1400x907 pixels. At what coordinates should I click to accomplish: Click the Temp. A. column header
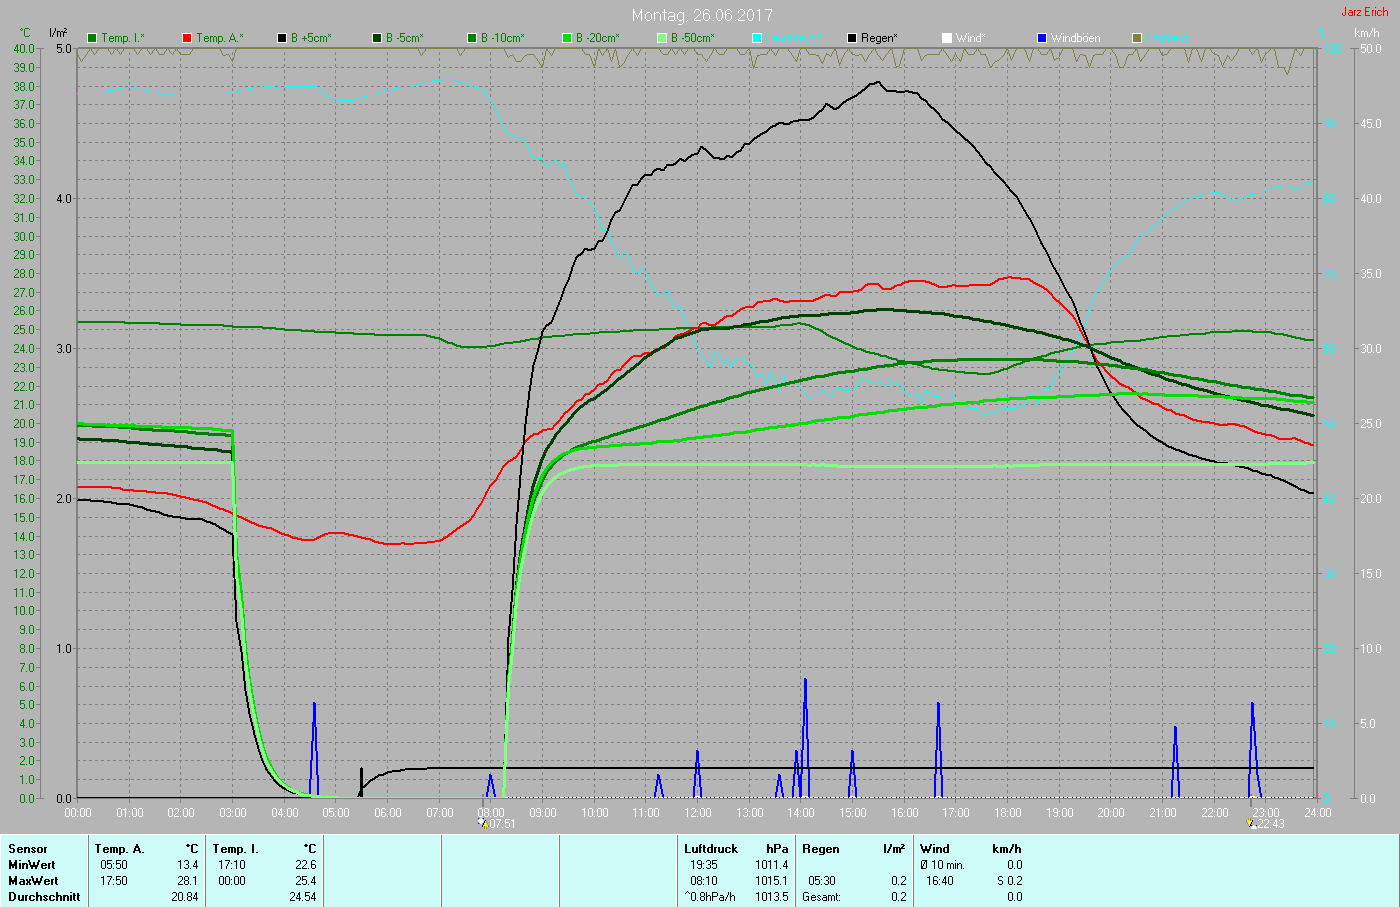coord(120,849)
